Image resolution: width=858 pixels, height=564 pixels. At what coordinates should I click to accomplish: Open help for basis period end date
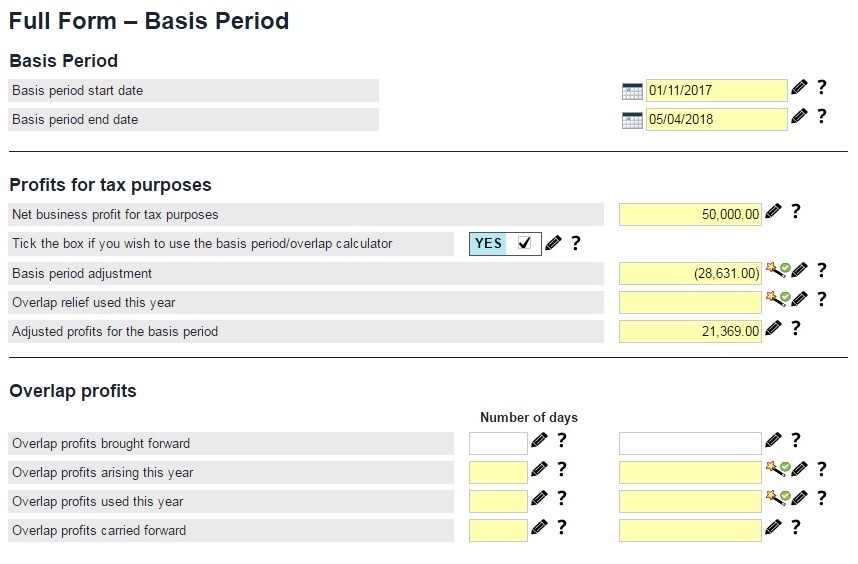coord(821,117)
